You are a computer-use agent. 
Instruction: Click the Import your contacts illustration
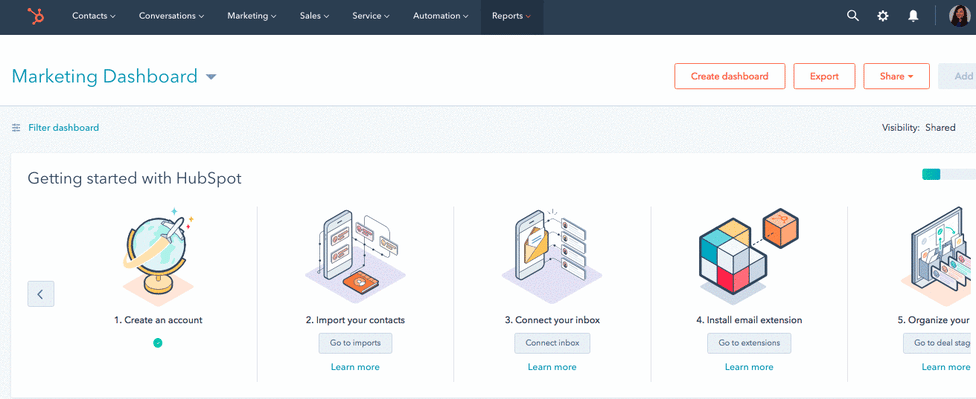pos(355,256)
